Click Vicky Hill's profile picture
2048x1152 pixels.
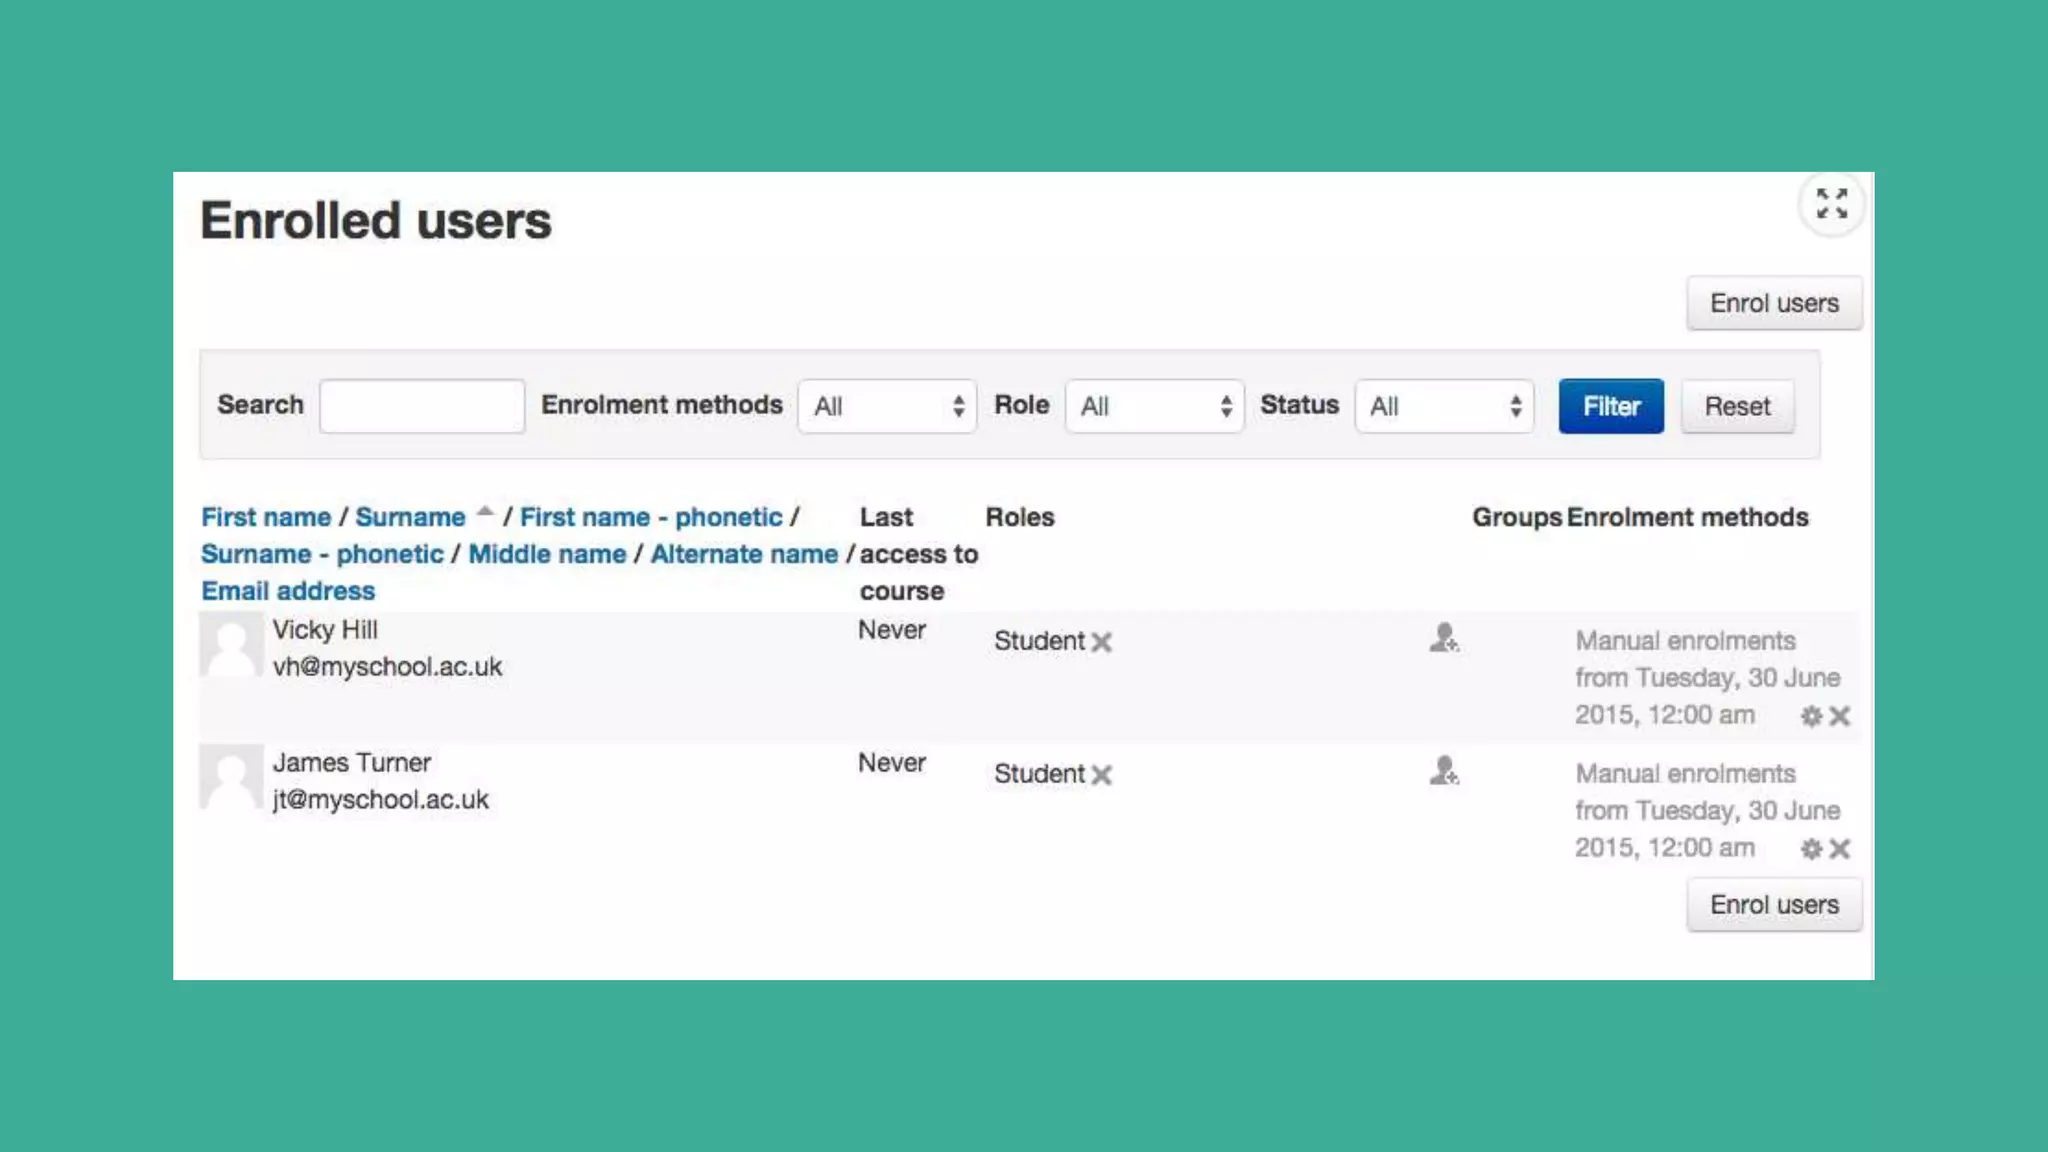(231, 645)
